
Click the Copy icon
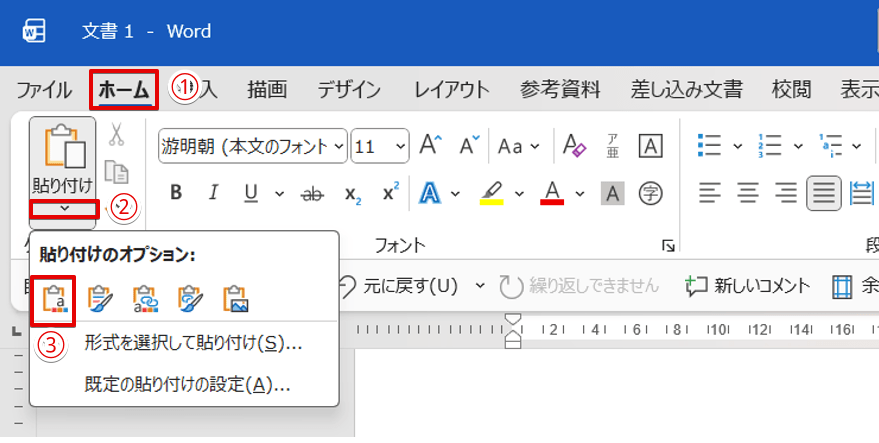117,172
